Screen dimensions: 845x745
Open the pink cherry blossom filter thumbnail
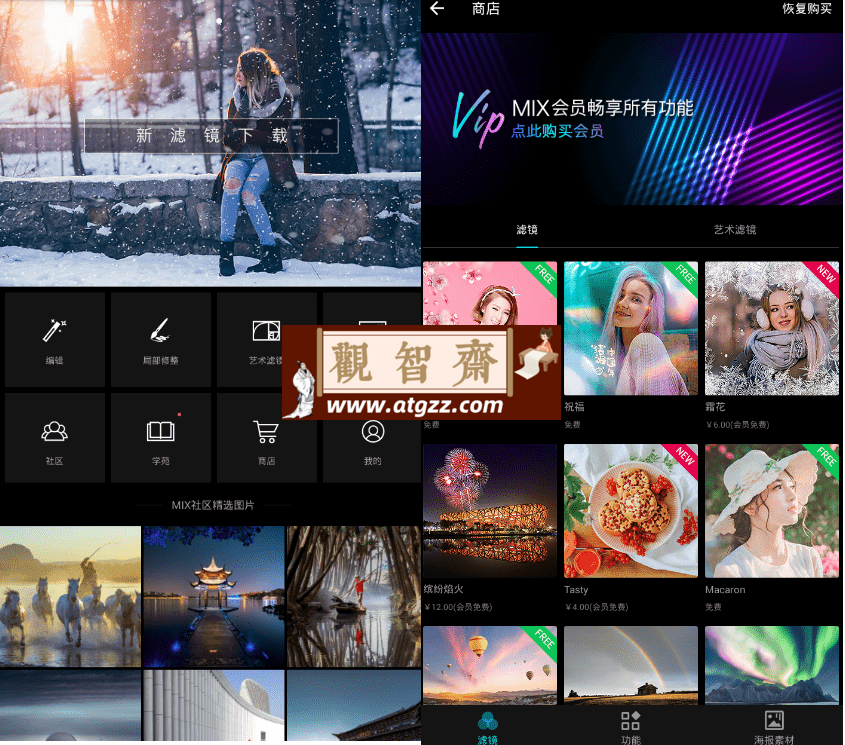490,293
